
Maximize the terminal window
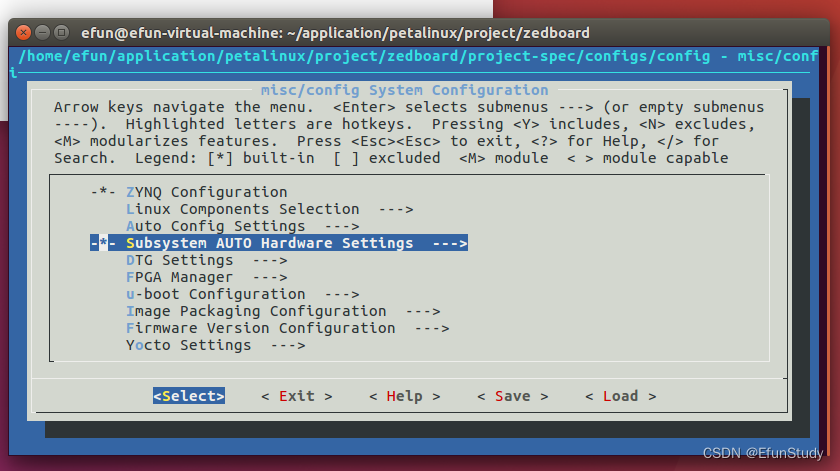point(62,33)
